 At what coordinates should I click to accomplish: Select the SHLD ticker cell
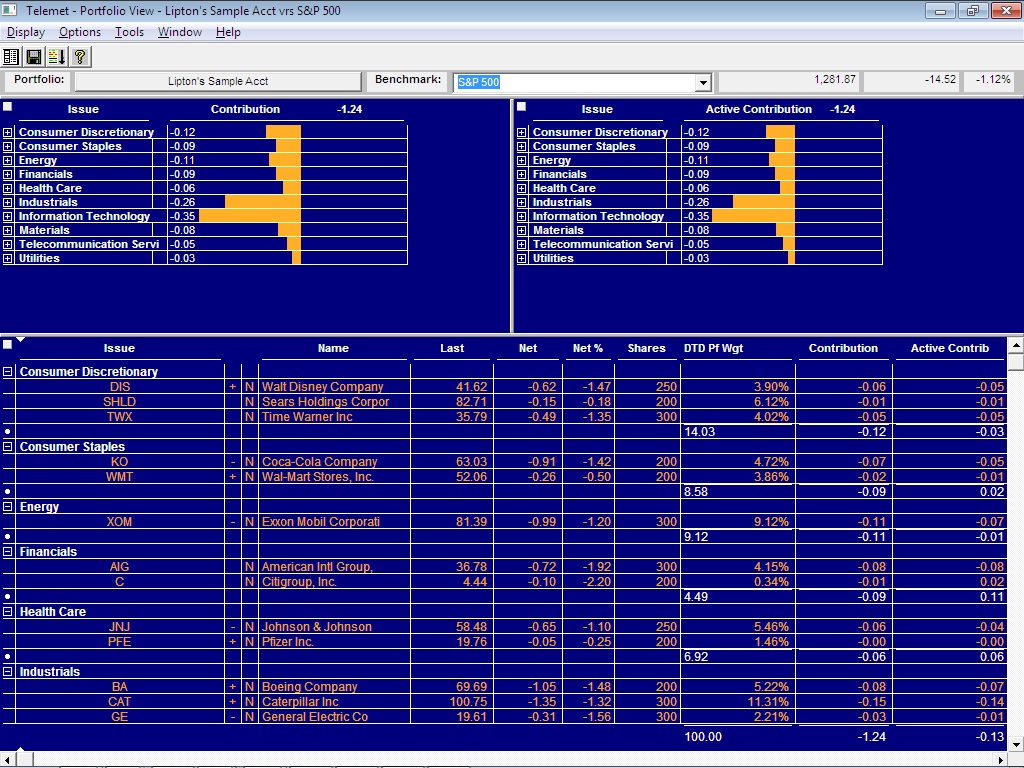[120, 402]
